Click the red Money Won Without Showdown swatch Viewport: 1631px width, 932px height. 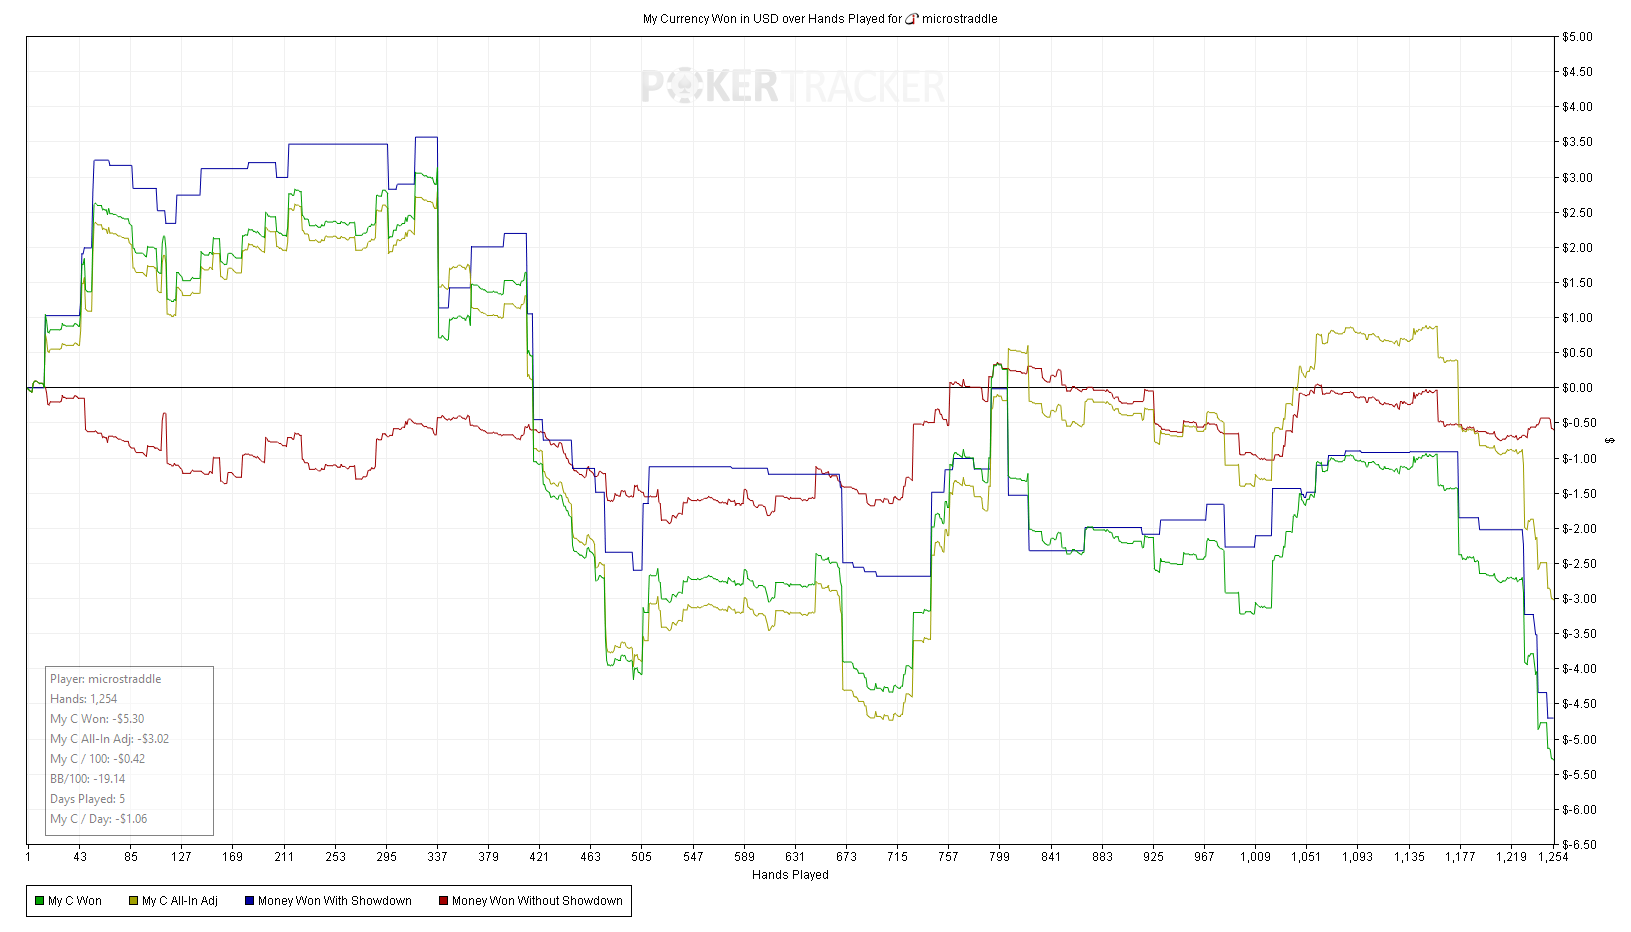tap(443, 901)
